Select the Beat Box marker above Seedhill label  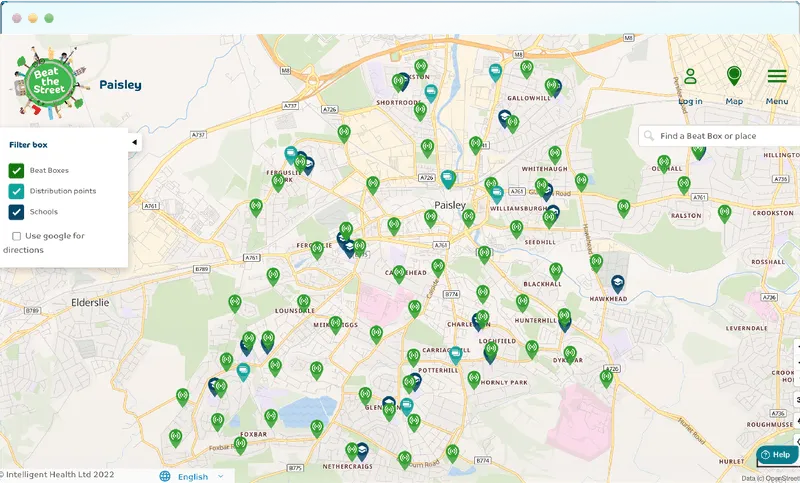pyautogui.click(x=516, y=228)
